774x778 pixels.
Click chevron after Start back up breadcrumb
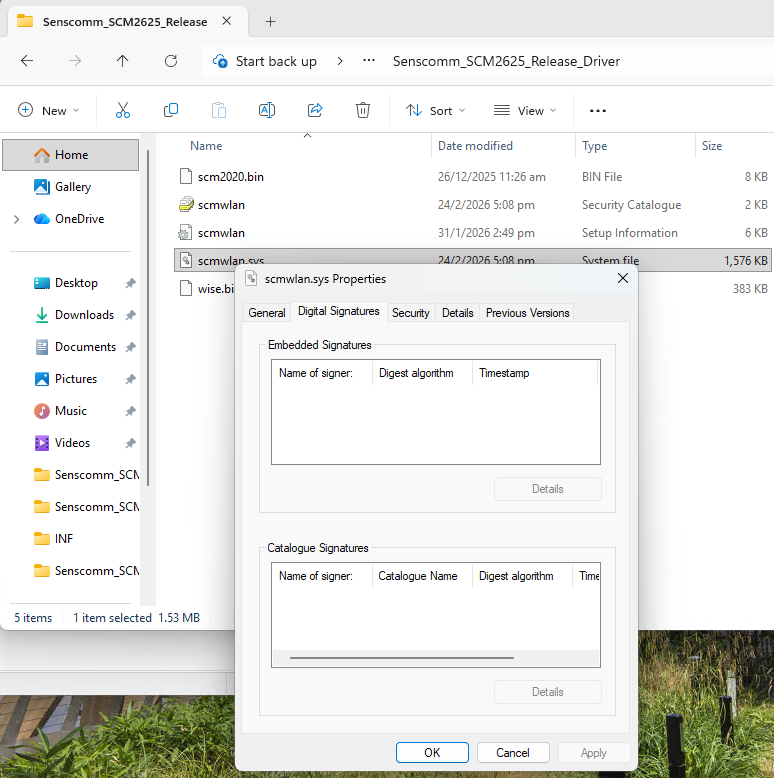pyautogui.click(x=340, y=61)
